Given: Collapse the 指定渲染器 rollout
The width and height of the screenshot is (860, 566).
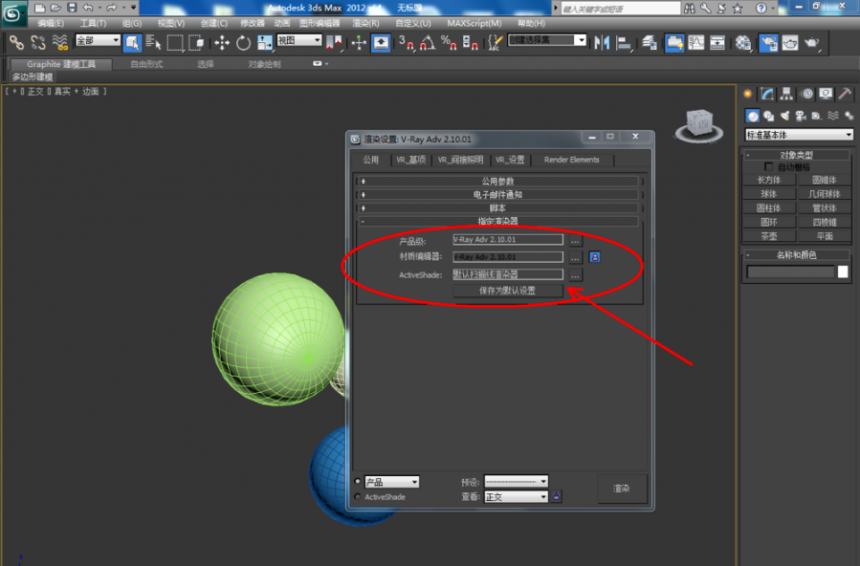Looking at the screenshot, I should pos(498,221).
